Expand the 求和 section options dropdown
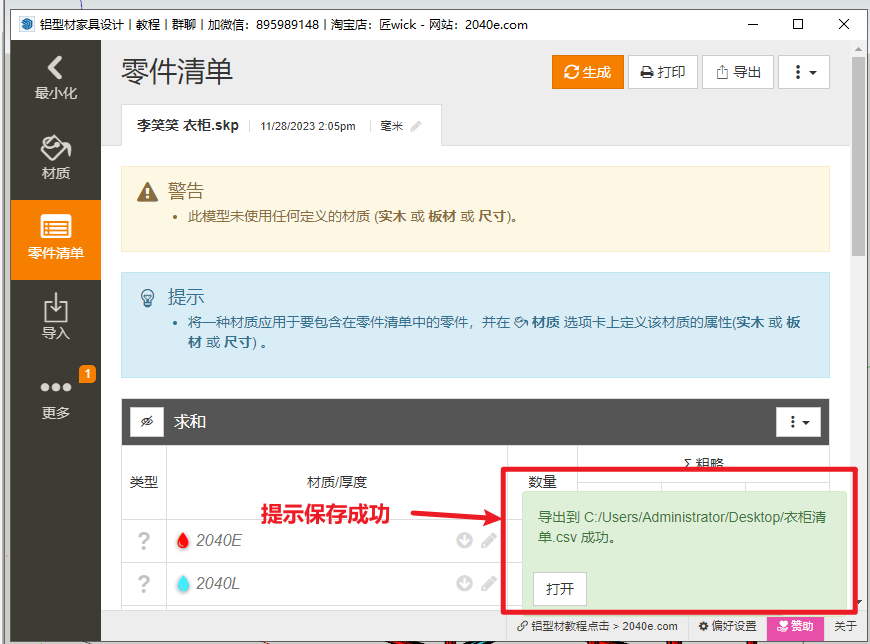Image resolution: width=870 pixels, height=644 pixels. click(799, 422)
